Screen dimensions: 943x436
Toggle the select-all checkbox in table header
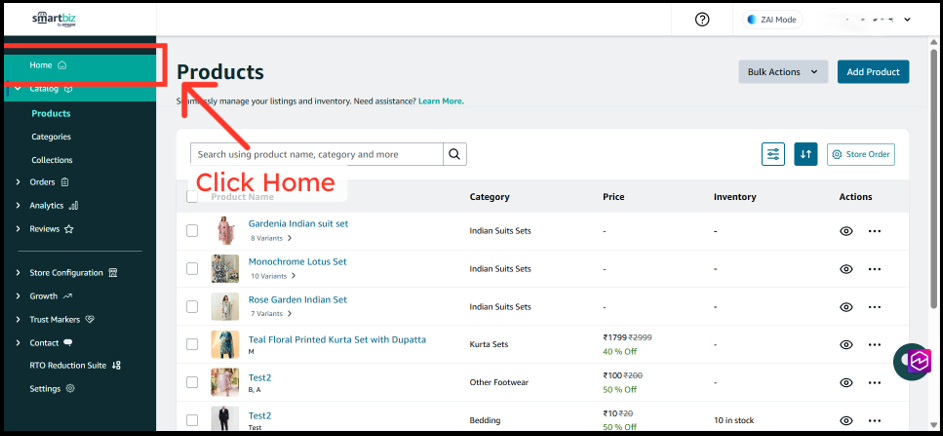tap(192, 197)
